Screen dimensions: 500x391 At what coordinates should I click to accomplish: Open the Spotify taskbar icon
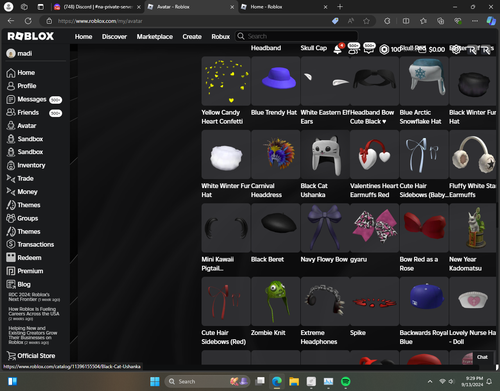pyautogui.click(x=346, y=381)
